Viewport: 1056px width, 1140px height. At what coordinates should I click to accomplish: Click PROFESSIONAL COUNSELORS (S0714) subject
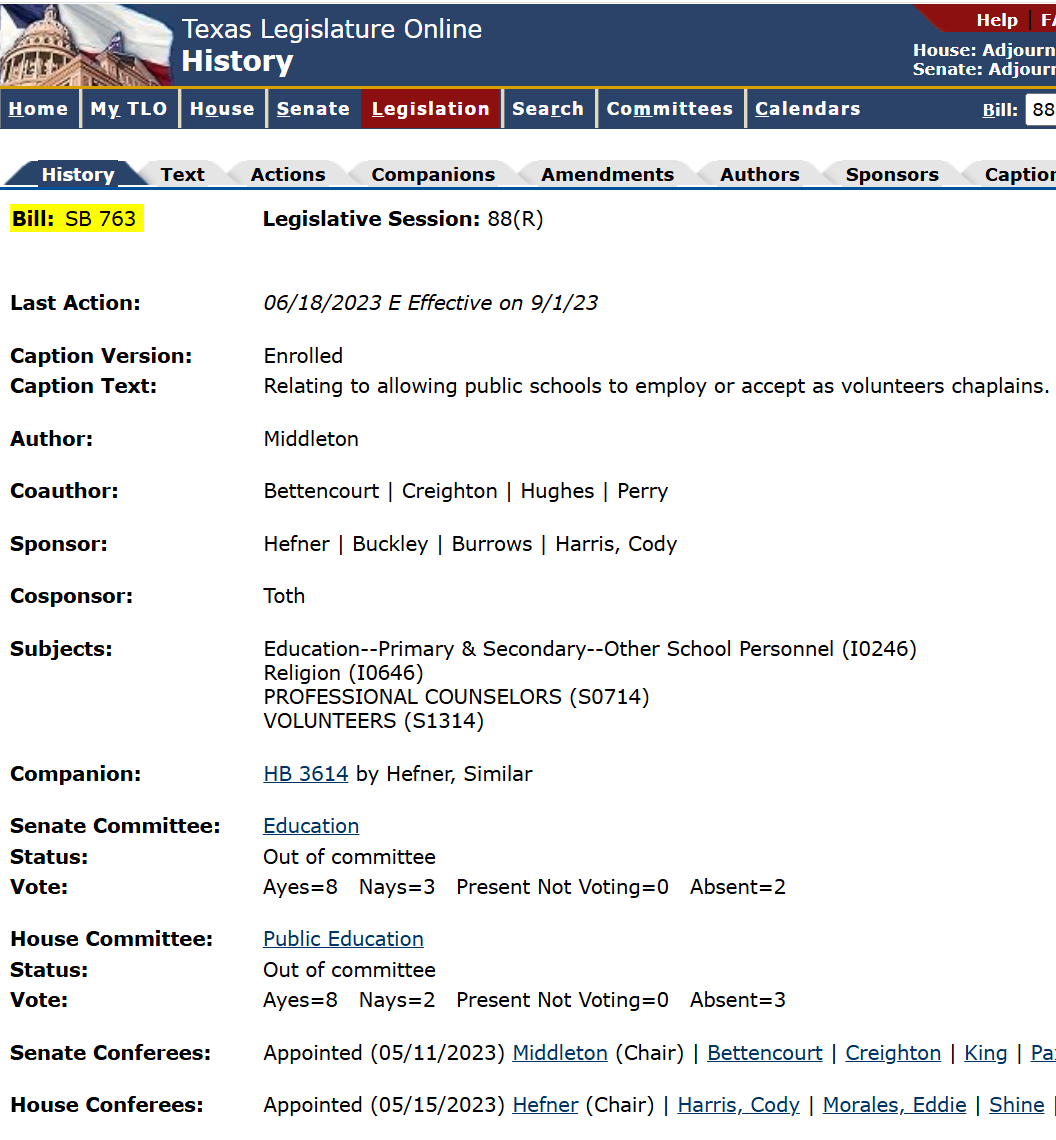[456, 697]
